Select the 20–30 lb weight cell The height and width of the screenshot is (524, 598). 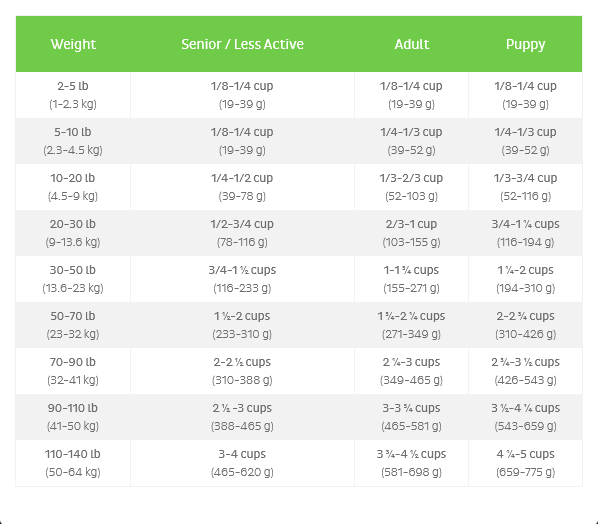click(73, 233)
